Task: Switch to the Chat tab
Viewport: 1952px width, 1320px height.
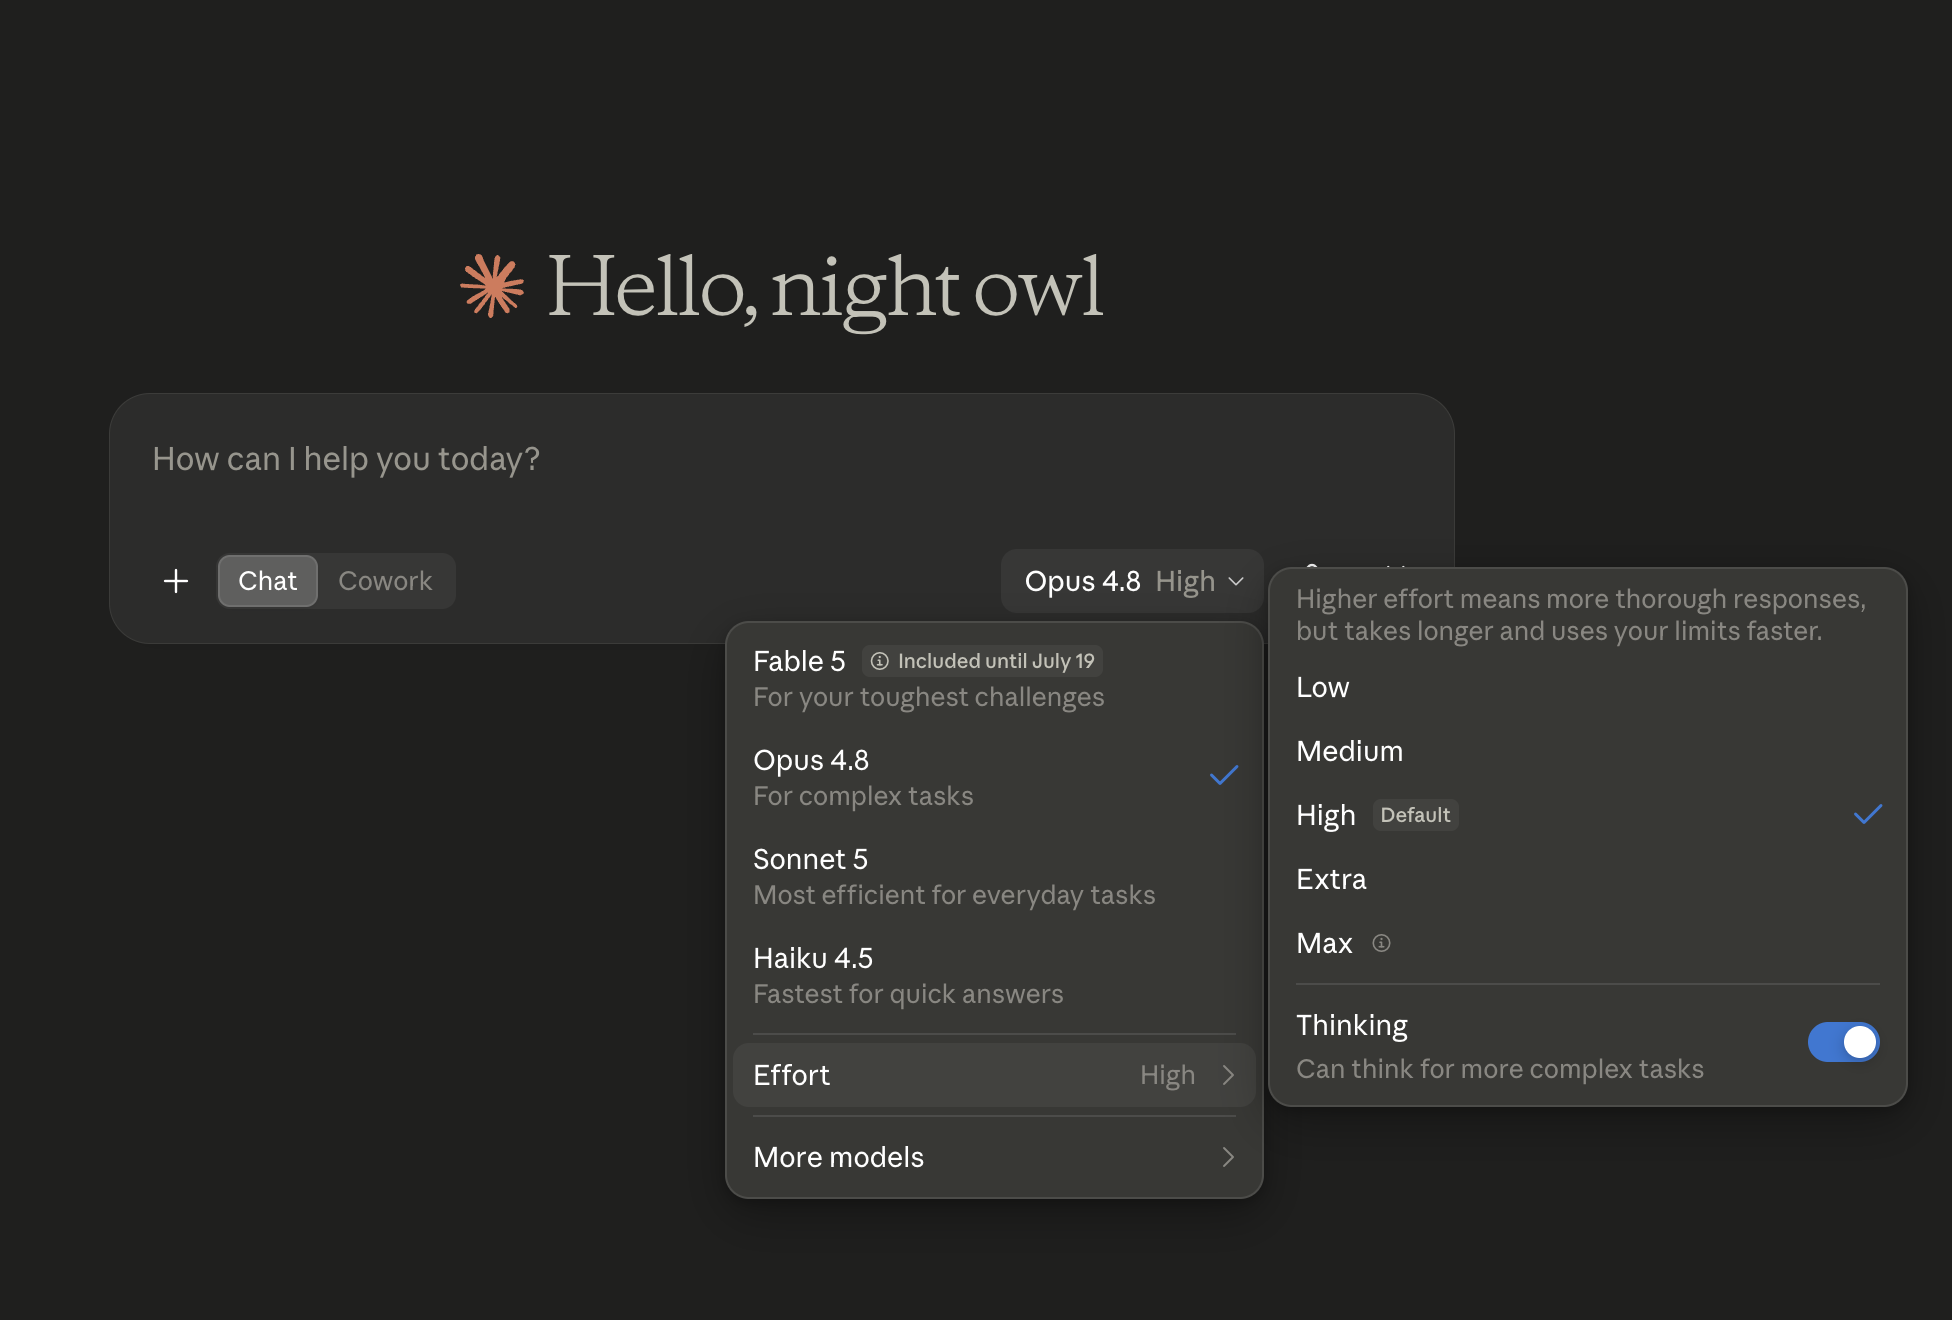Action: 268,581
